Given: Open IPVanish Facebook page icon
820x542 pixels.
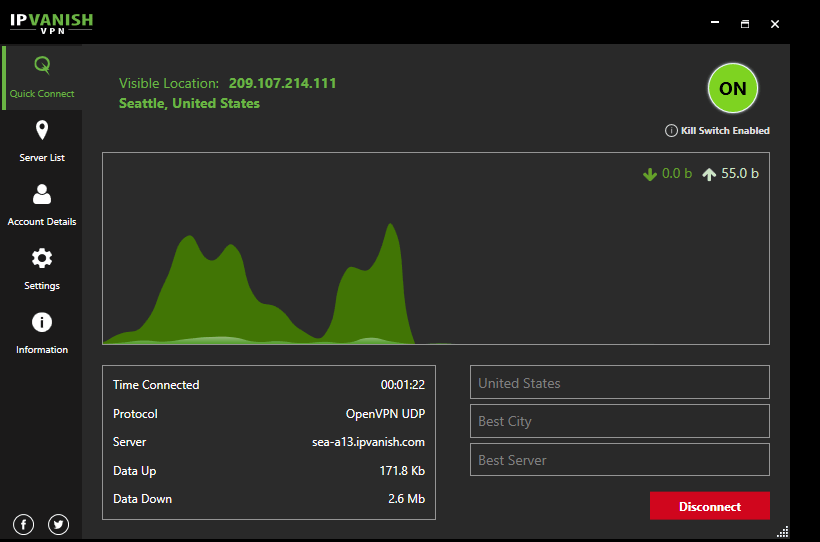Looking at the screenshot, I should [24, 524].
